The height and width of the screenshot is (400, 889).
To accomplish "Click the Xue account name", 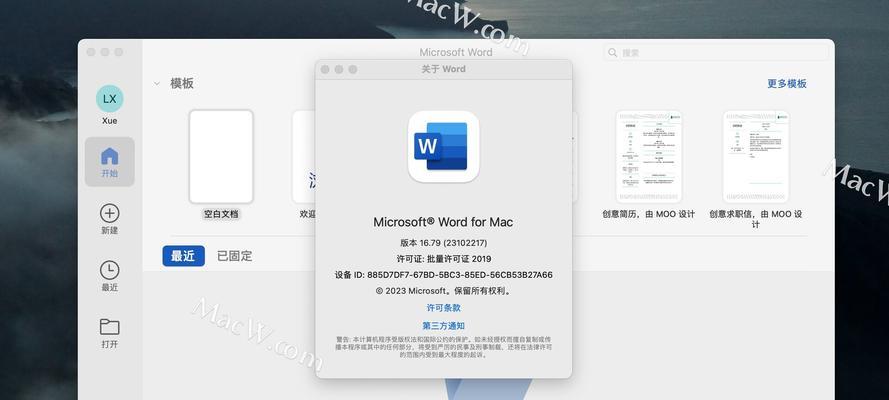I will 109,121.
